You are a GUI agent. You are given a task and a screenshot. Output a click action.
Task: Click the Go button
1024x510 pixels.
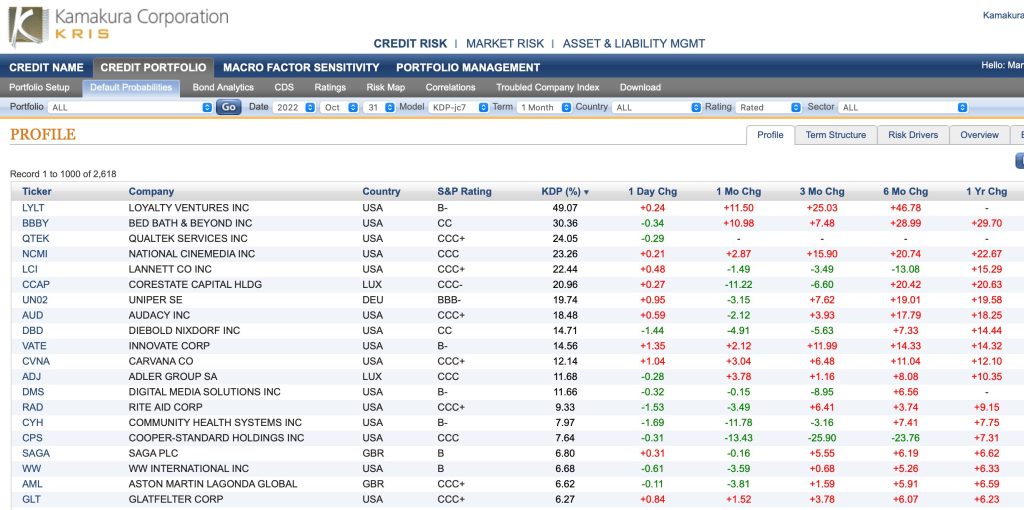(229, 107)
